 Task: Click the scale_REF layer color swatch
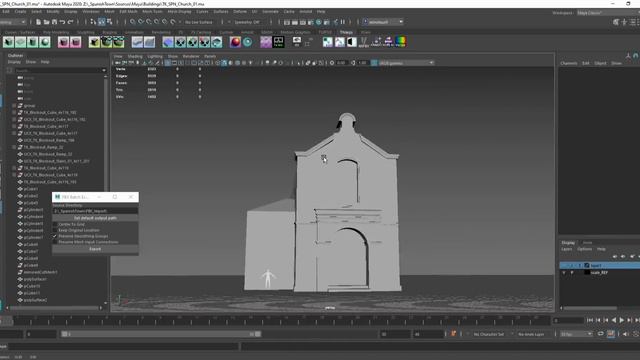(x=587, y=272)
